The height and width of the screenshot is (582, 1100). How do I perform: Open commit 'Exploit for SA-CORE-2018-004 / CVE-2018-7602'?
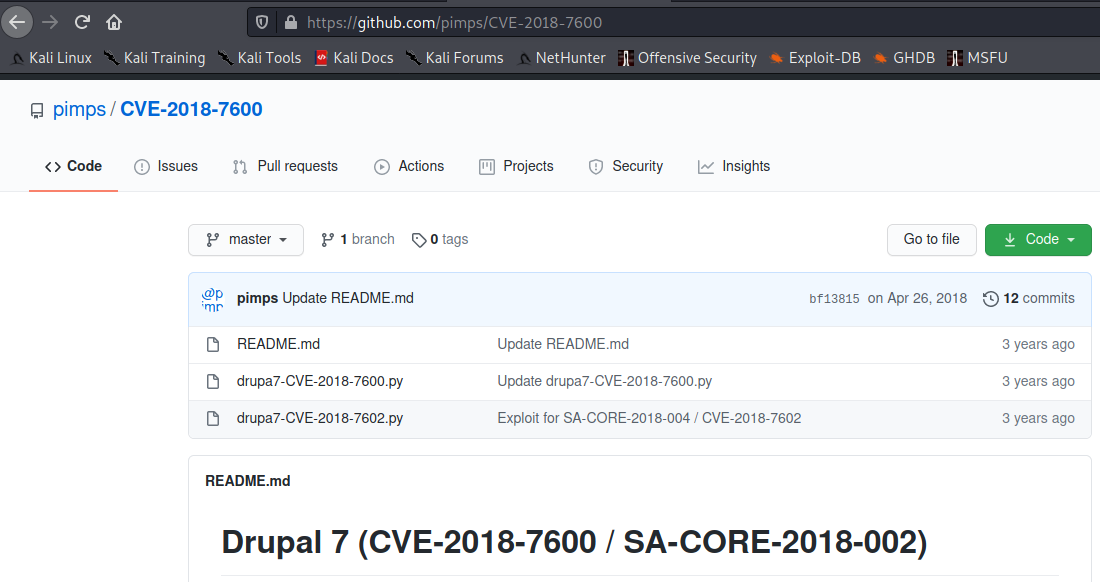(649, 419)
